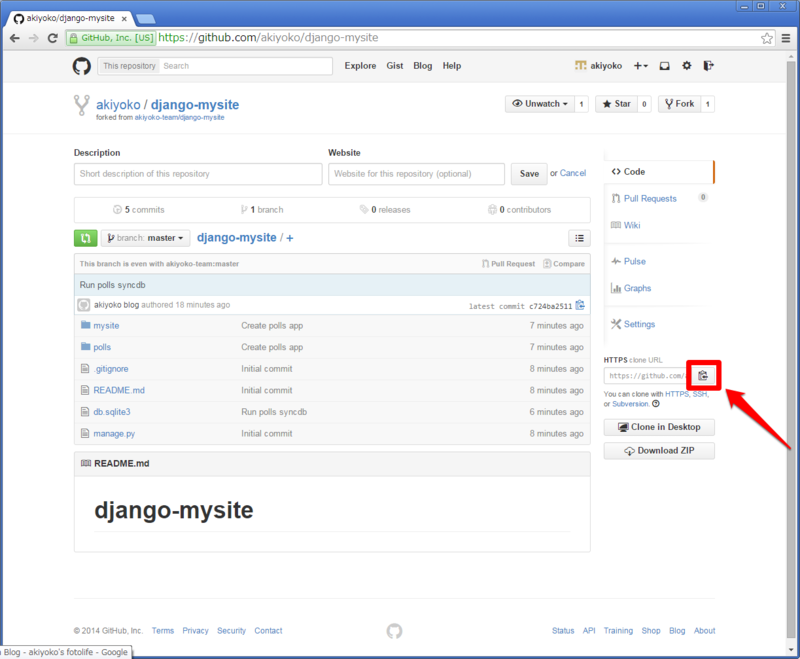
Task: Open the Pulse sidebar tab
Action: coord(629,262)
